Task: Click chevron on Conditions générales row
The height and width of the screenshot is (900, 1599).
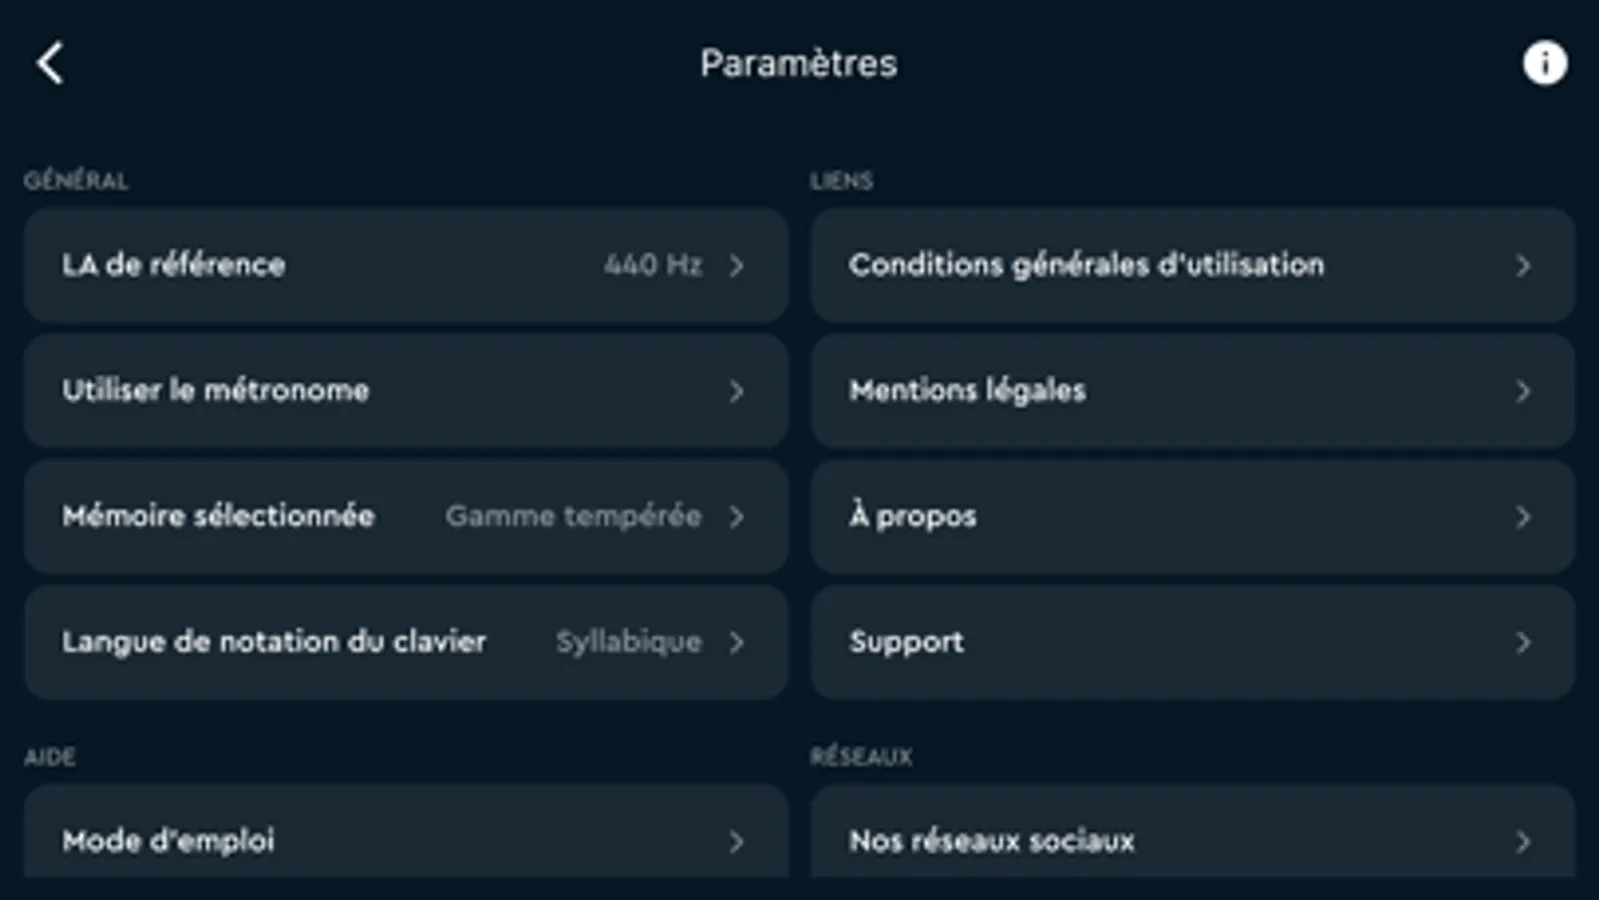Action: [x=1523, y=266]
